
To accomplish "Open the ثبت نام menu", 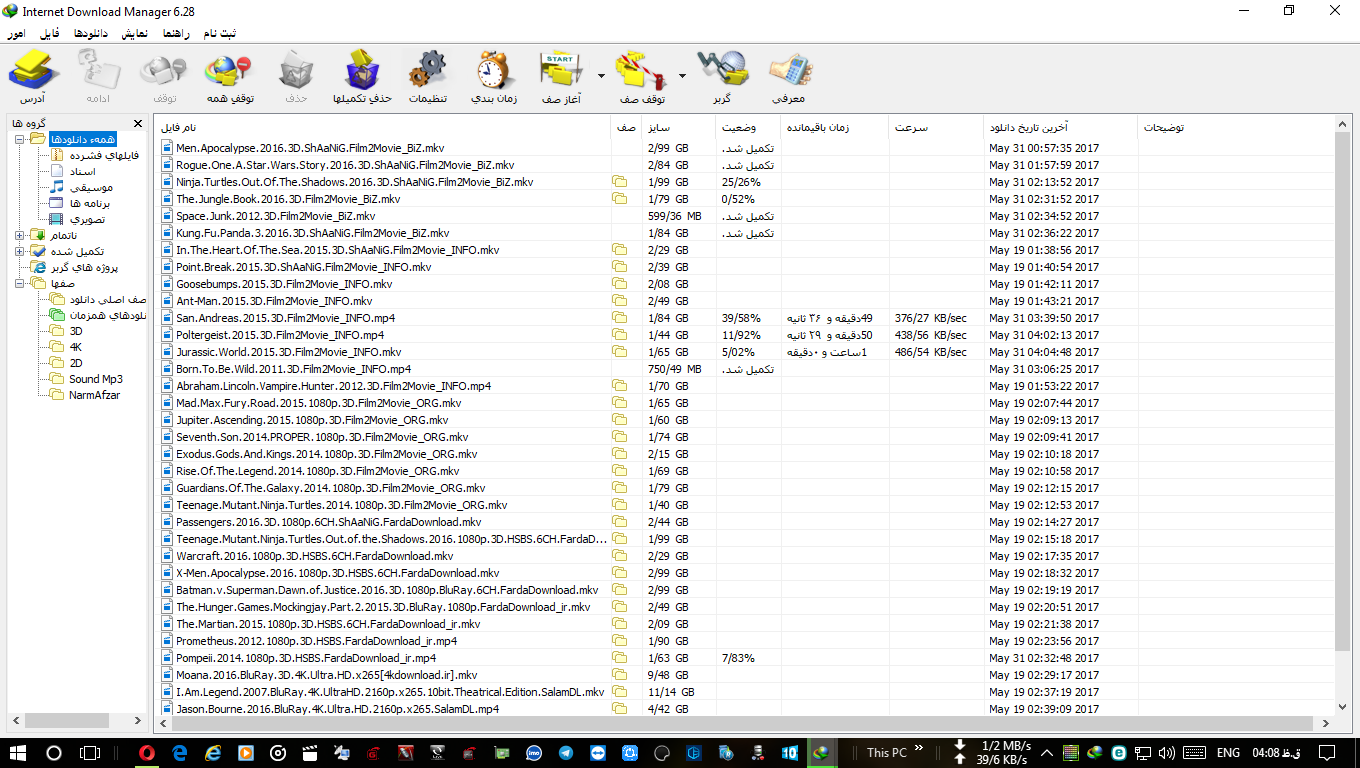I will point(220,33).
